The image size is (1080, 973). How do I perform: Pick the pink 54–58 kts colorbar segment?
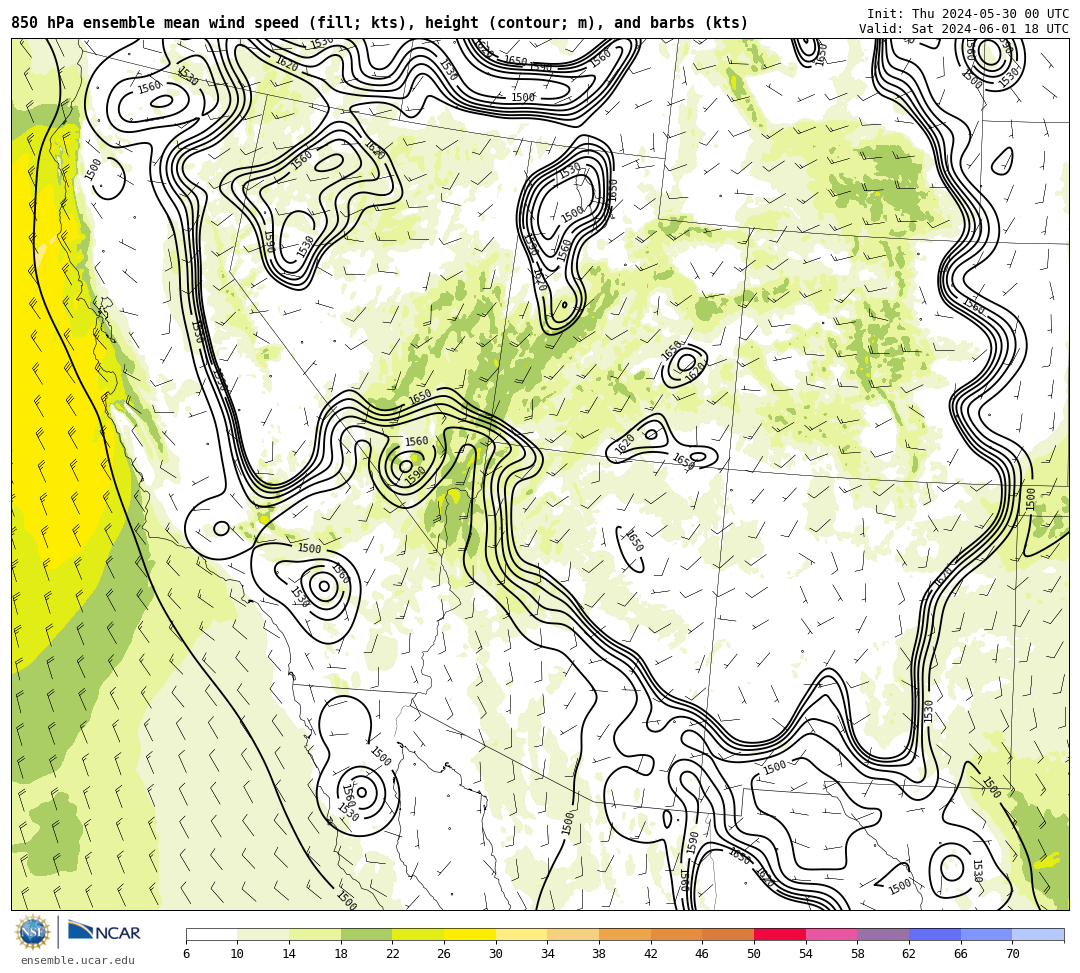(x=831, y=934)
